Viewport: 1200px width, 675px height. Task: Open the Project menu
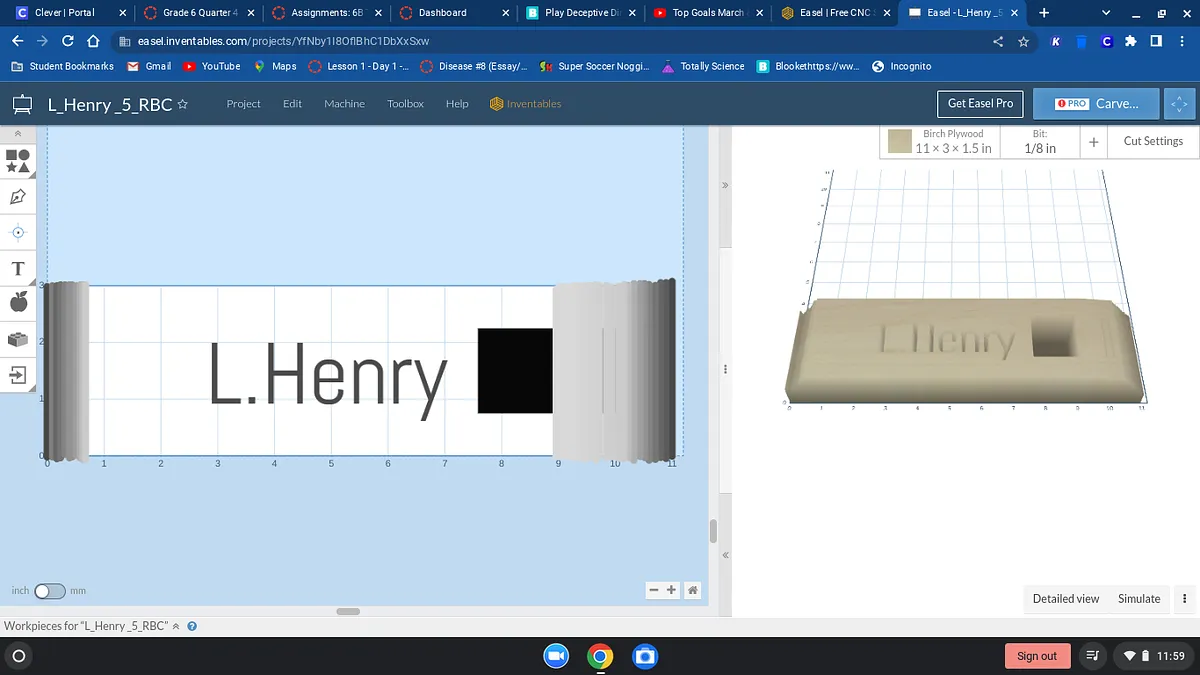click(243, 104)
